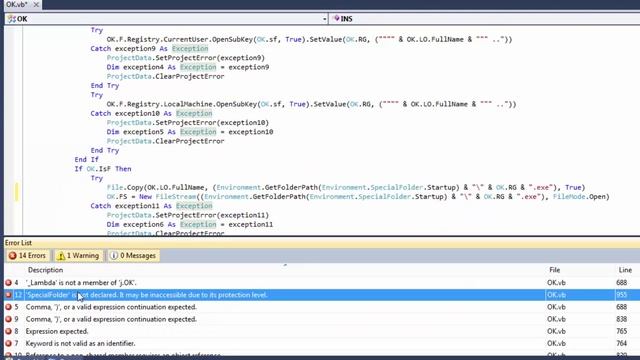Click line number 838 in error list

[621, 319]
